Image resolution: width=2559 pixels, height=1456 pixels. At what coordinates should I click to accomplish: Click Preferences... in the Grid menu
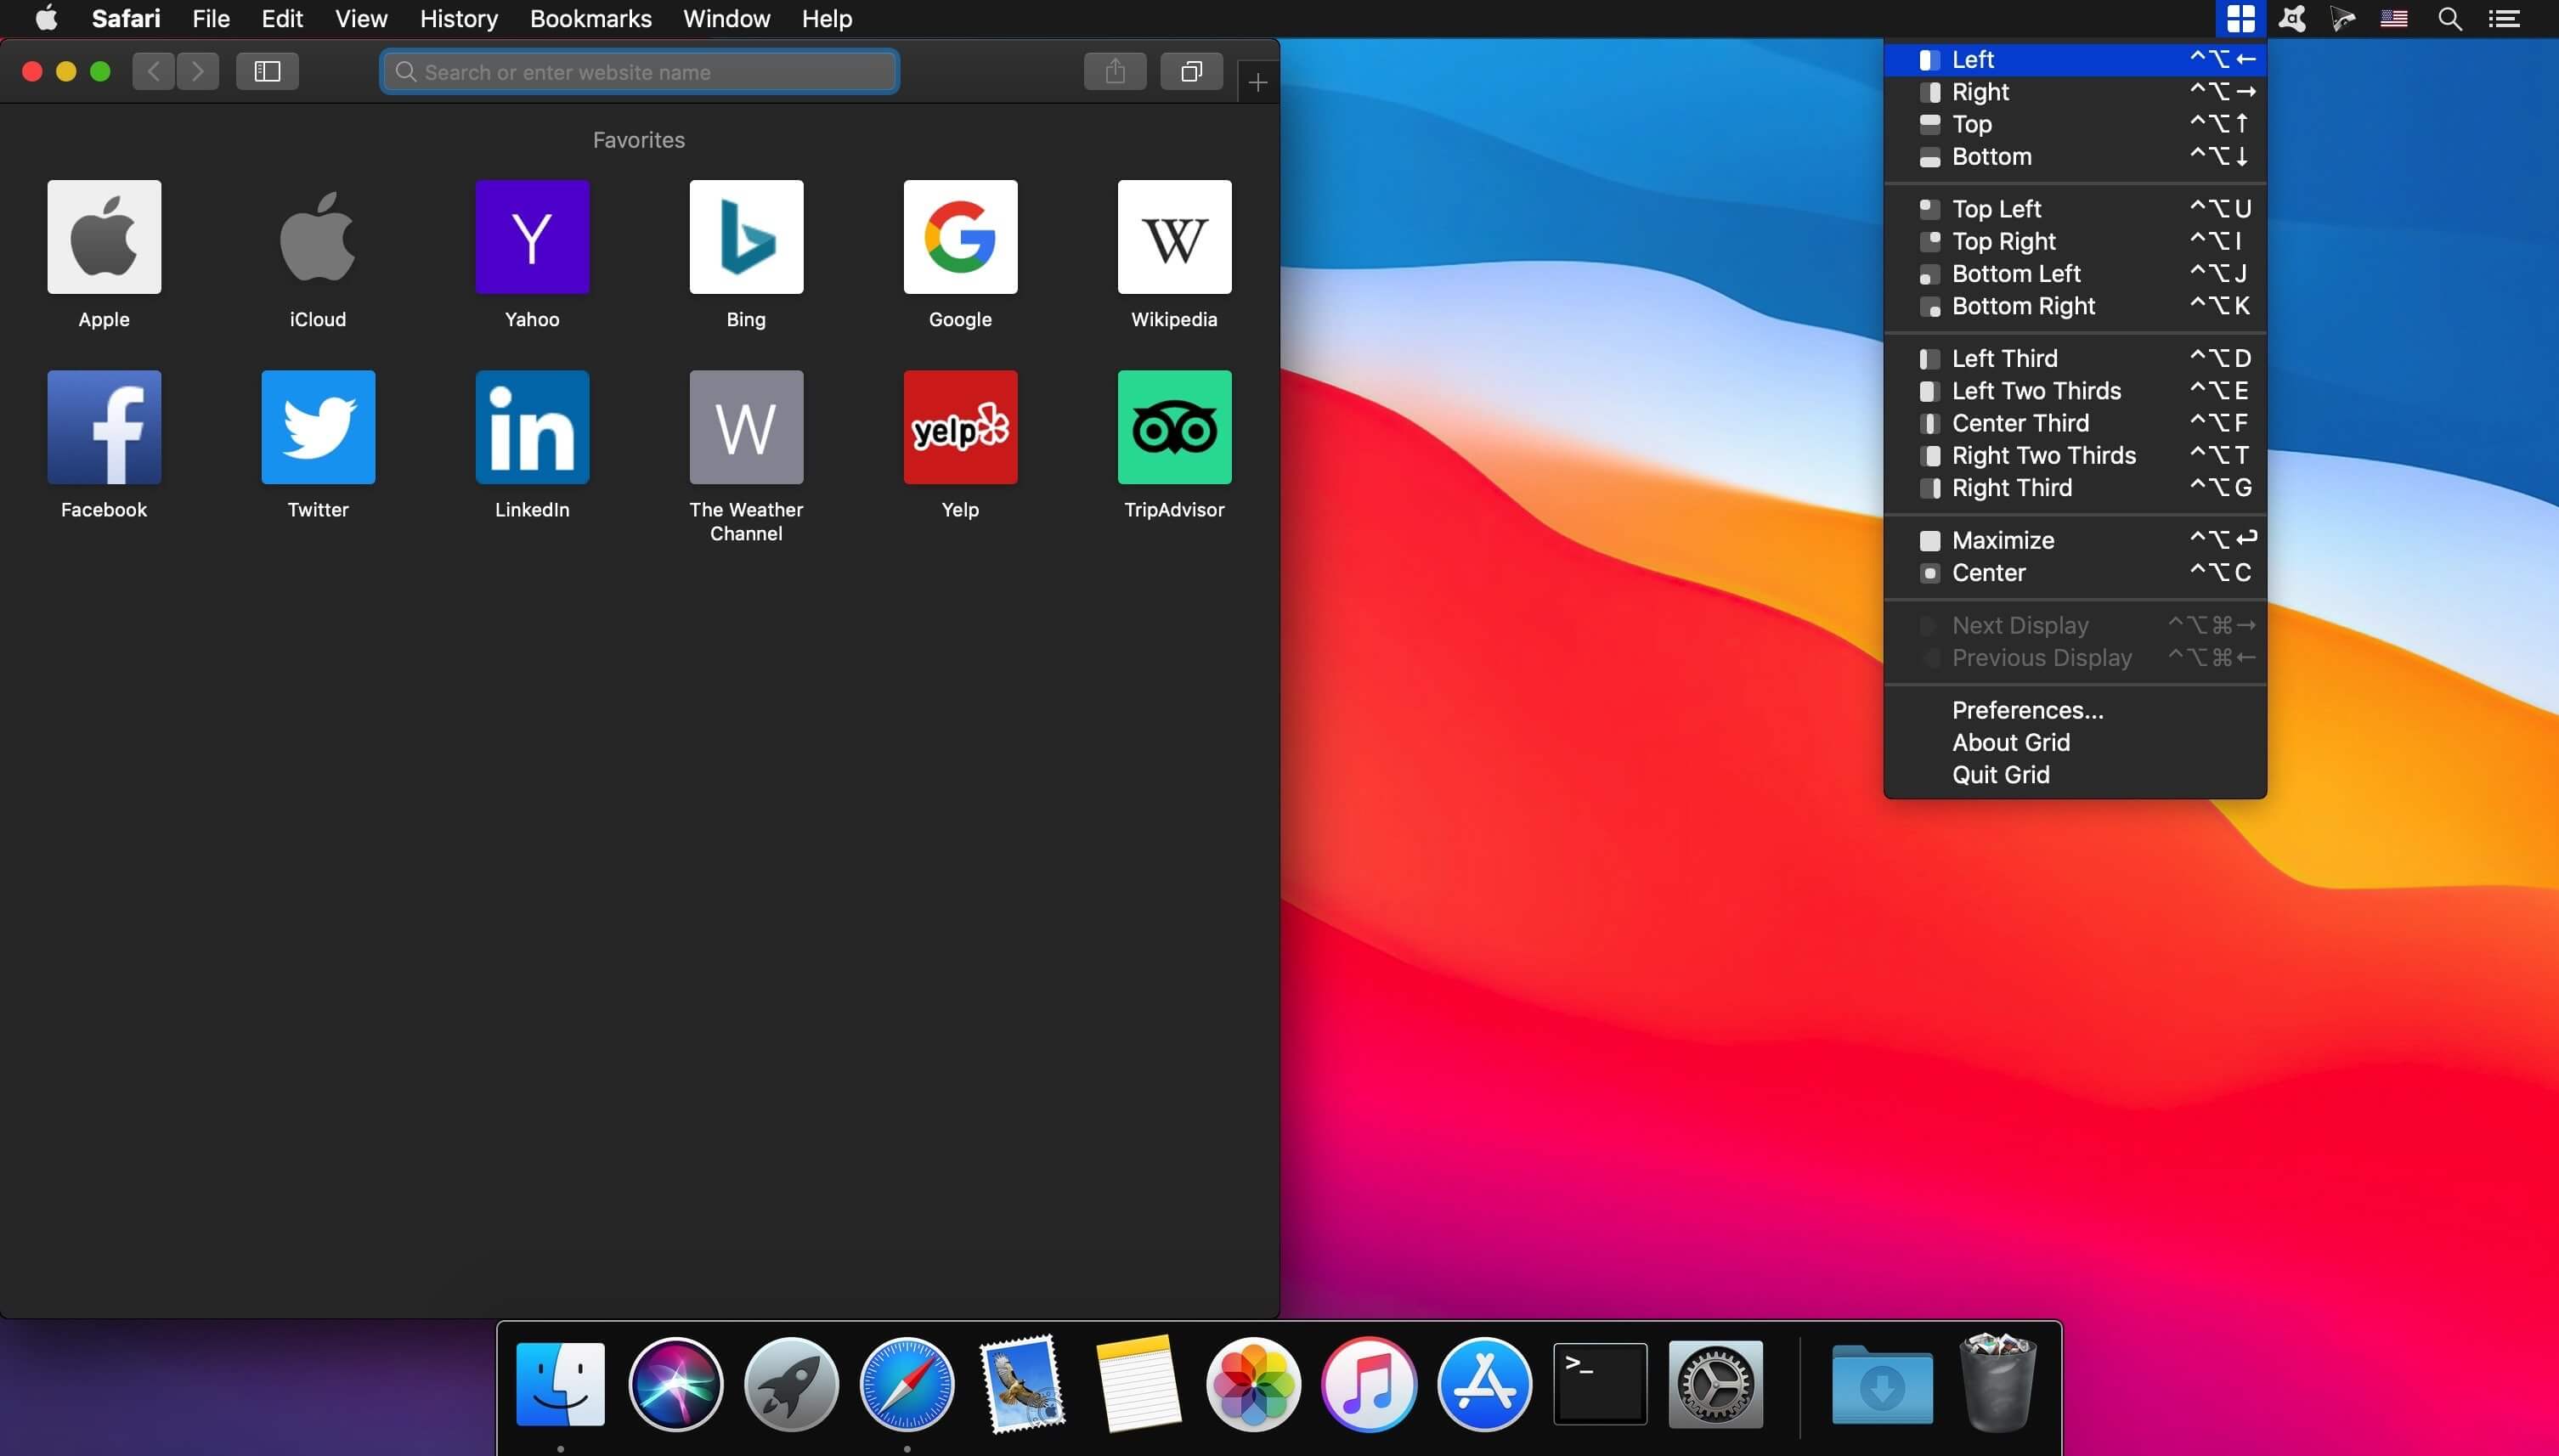[x=2027, y=710]
